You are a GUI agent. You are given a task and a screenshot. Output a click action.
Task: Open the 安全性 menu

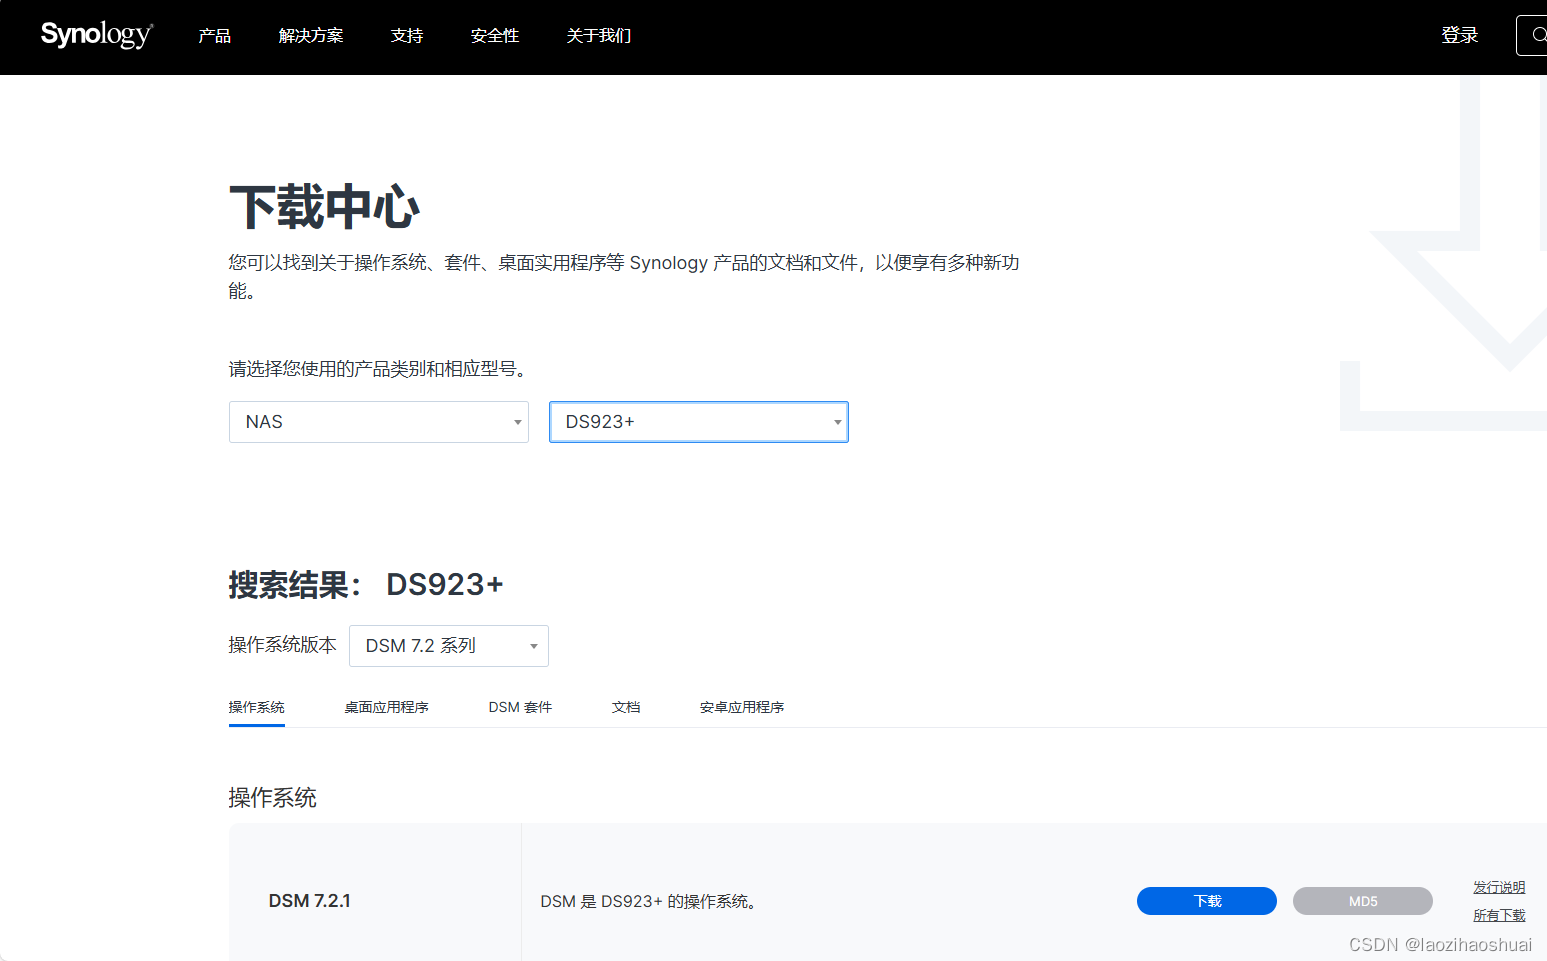coord(494,36)
